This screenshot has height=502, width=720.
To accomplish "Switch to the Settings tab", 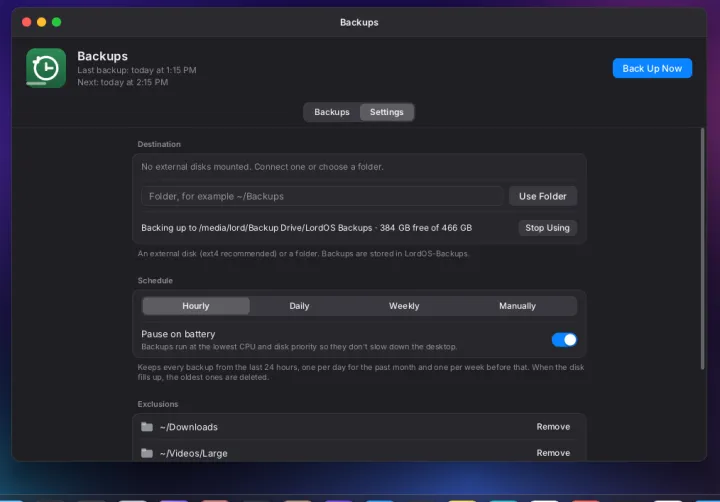I will (x=387, y=112).
